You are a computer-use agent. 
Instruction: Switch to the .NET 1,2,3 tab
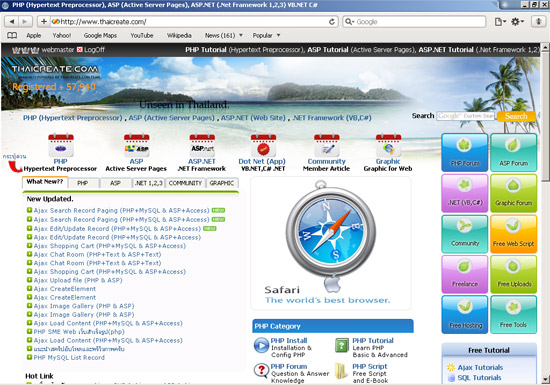(x=149, y=183)
